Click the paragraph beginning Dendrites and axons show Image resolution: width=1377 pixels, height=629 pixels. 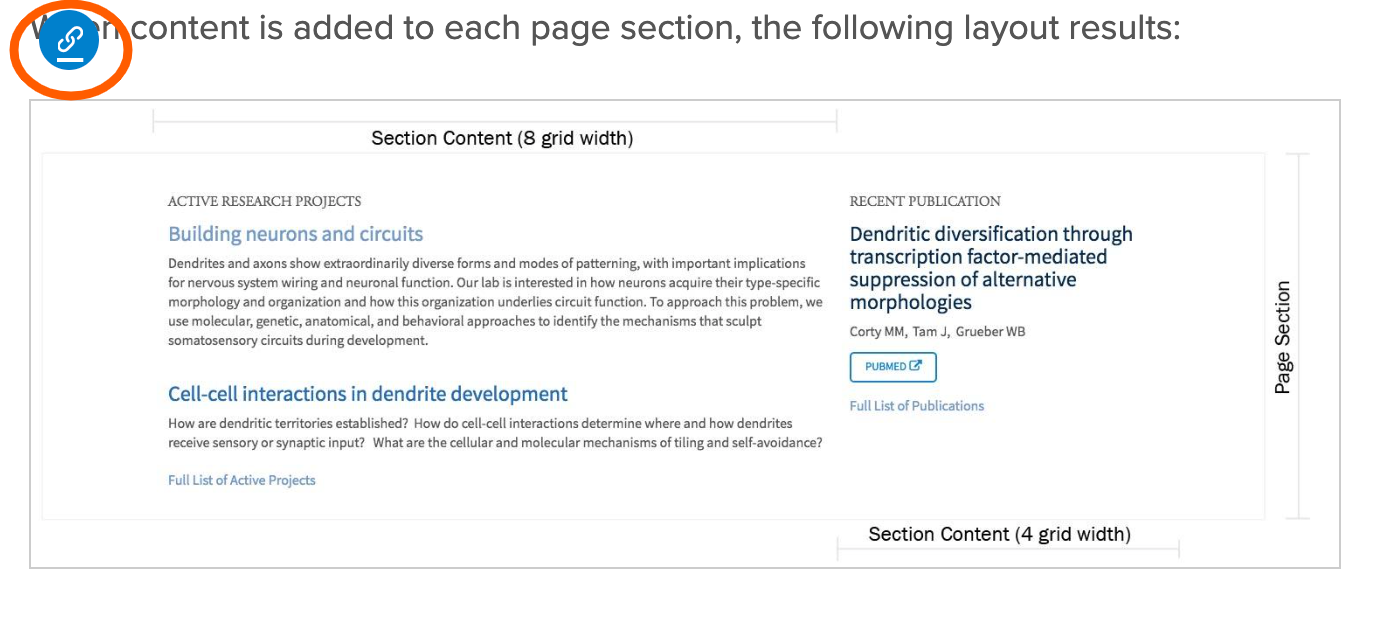(x=495, y=302)
